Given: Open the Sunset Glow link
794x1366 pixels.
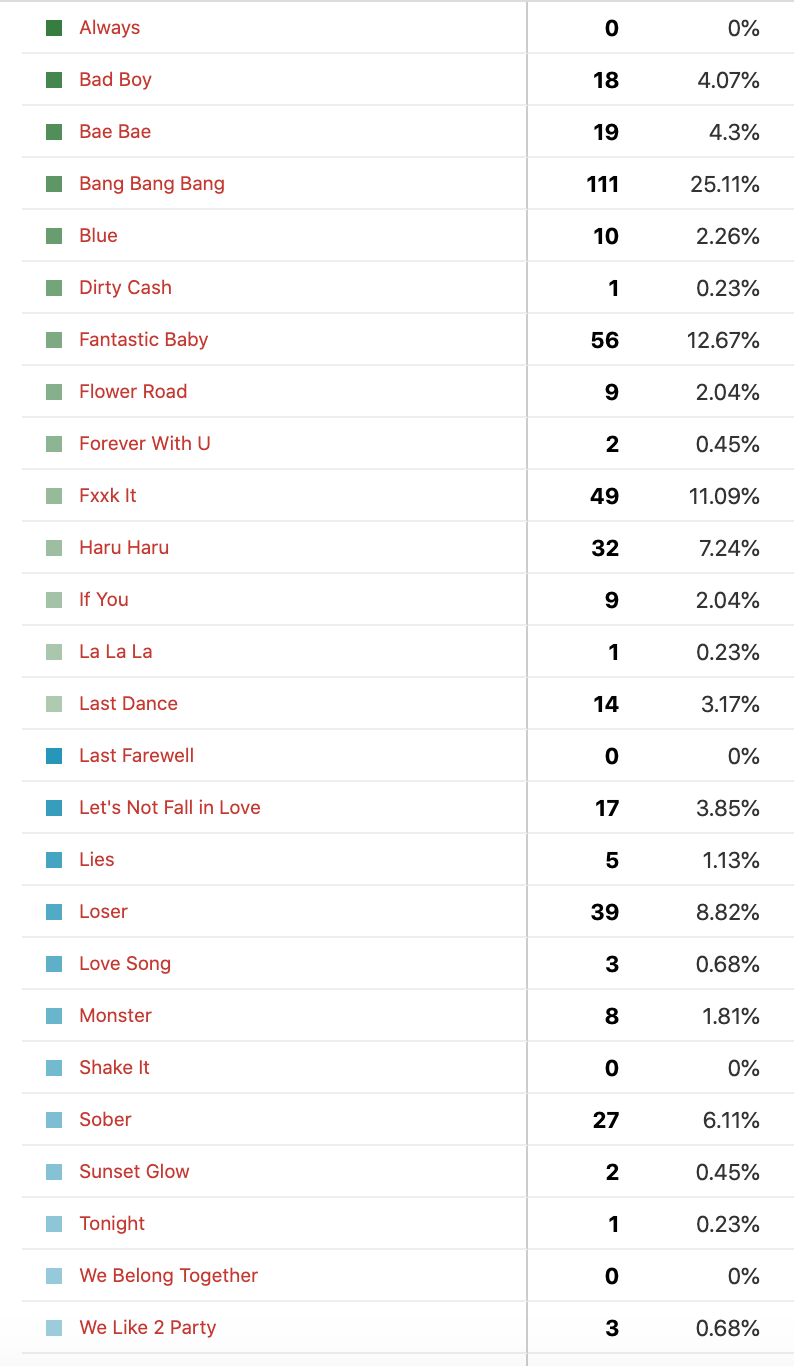Looking at the screenshot, I should [x=135, y=1172].
